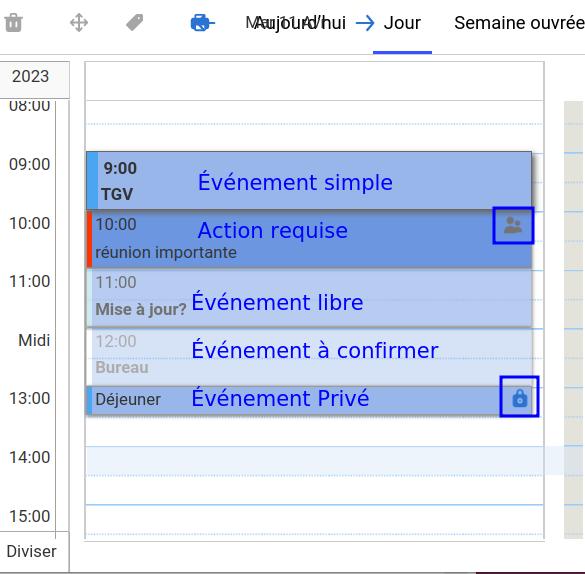Switch to the Semaine ouvrée tab
Viewport: 585px width, 574px height.
pyautogui.click(x=519, y=23)
